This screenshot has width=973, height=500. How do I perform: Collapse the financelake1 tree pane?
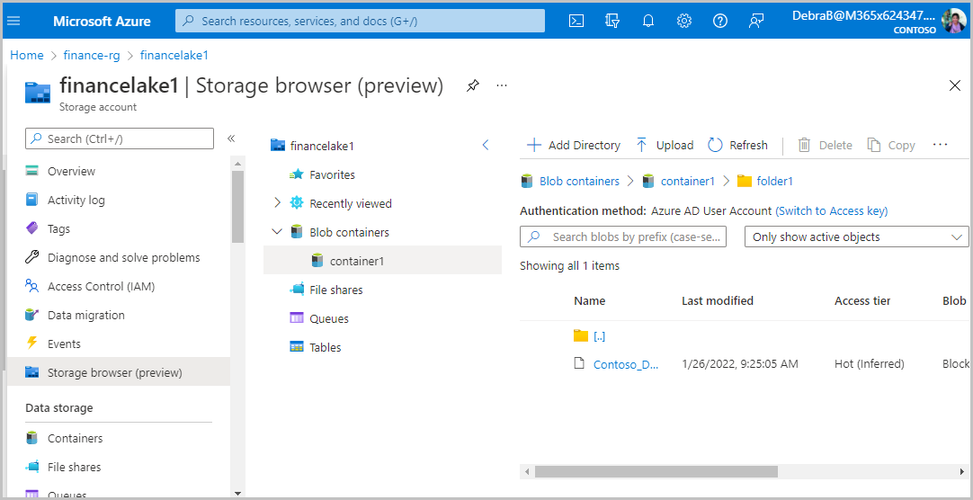pyautogui.click(x=486, y=145)
